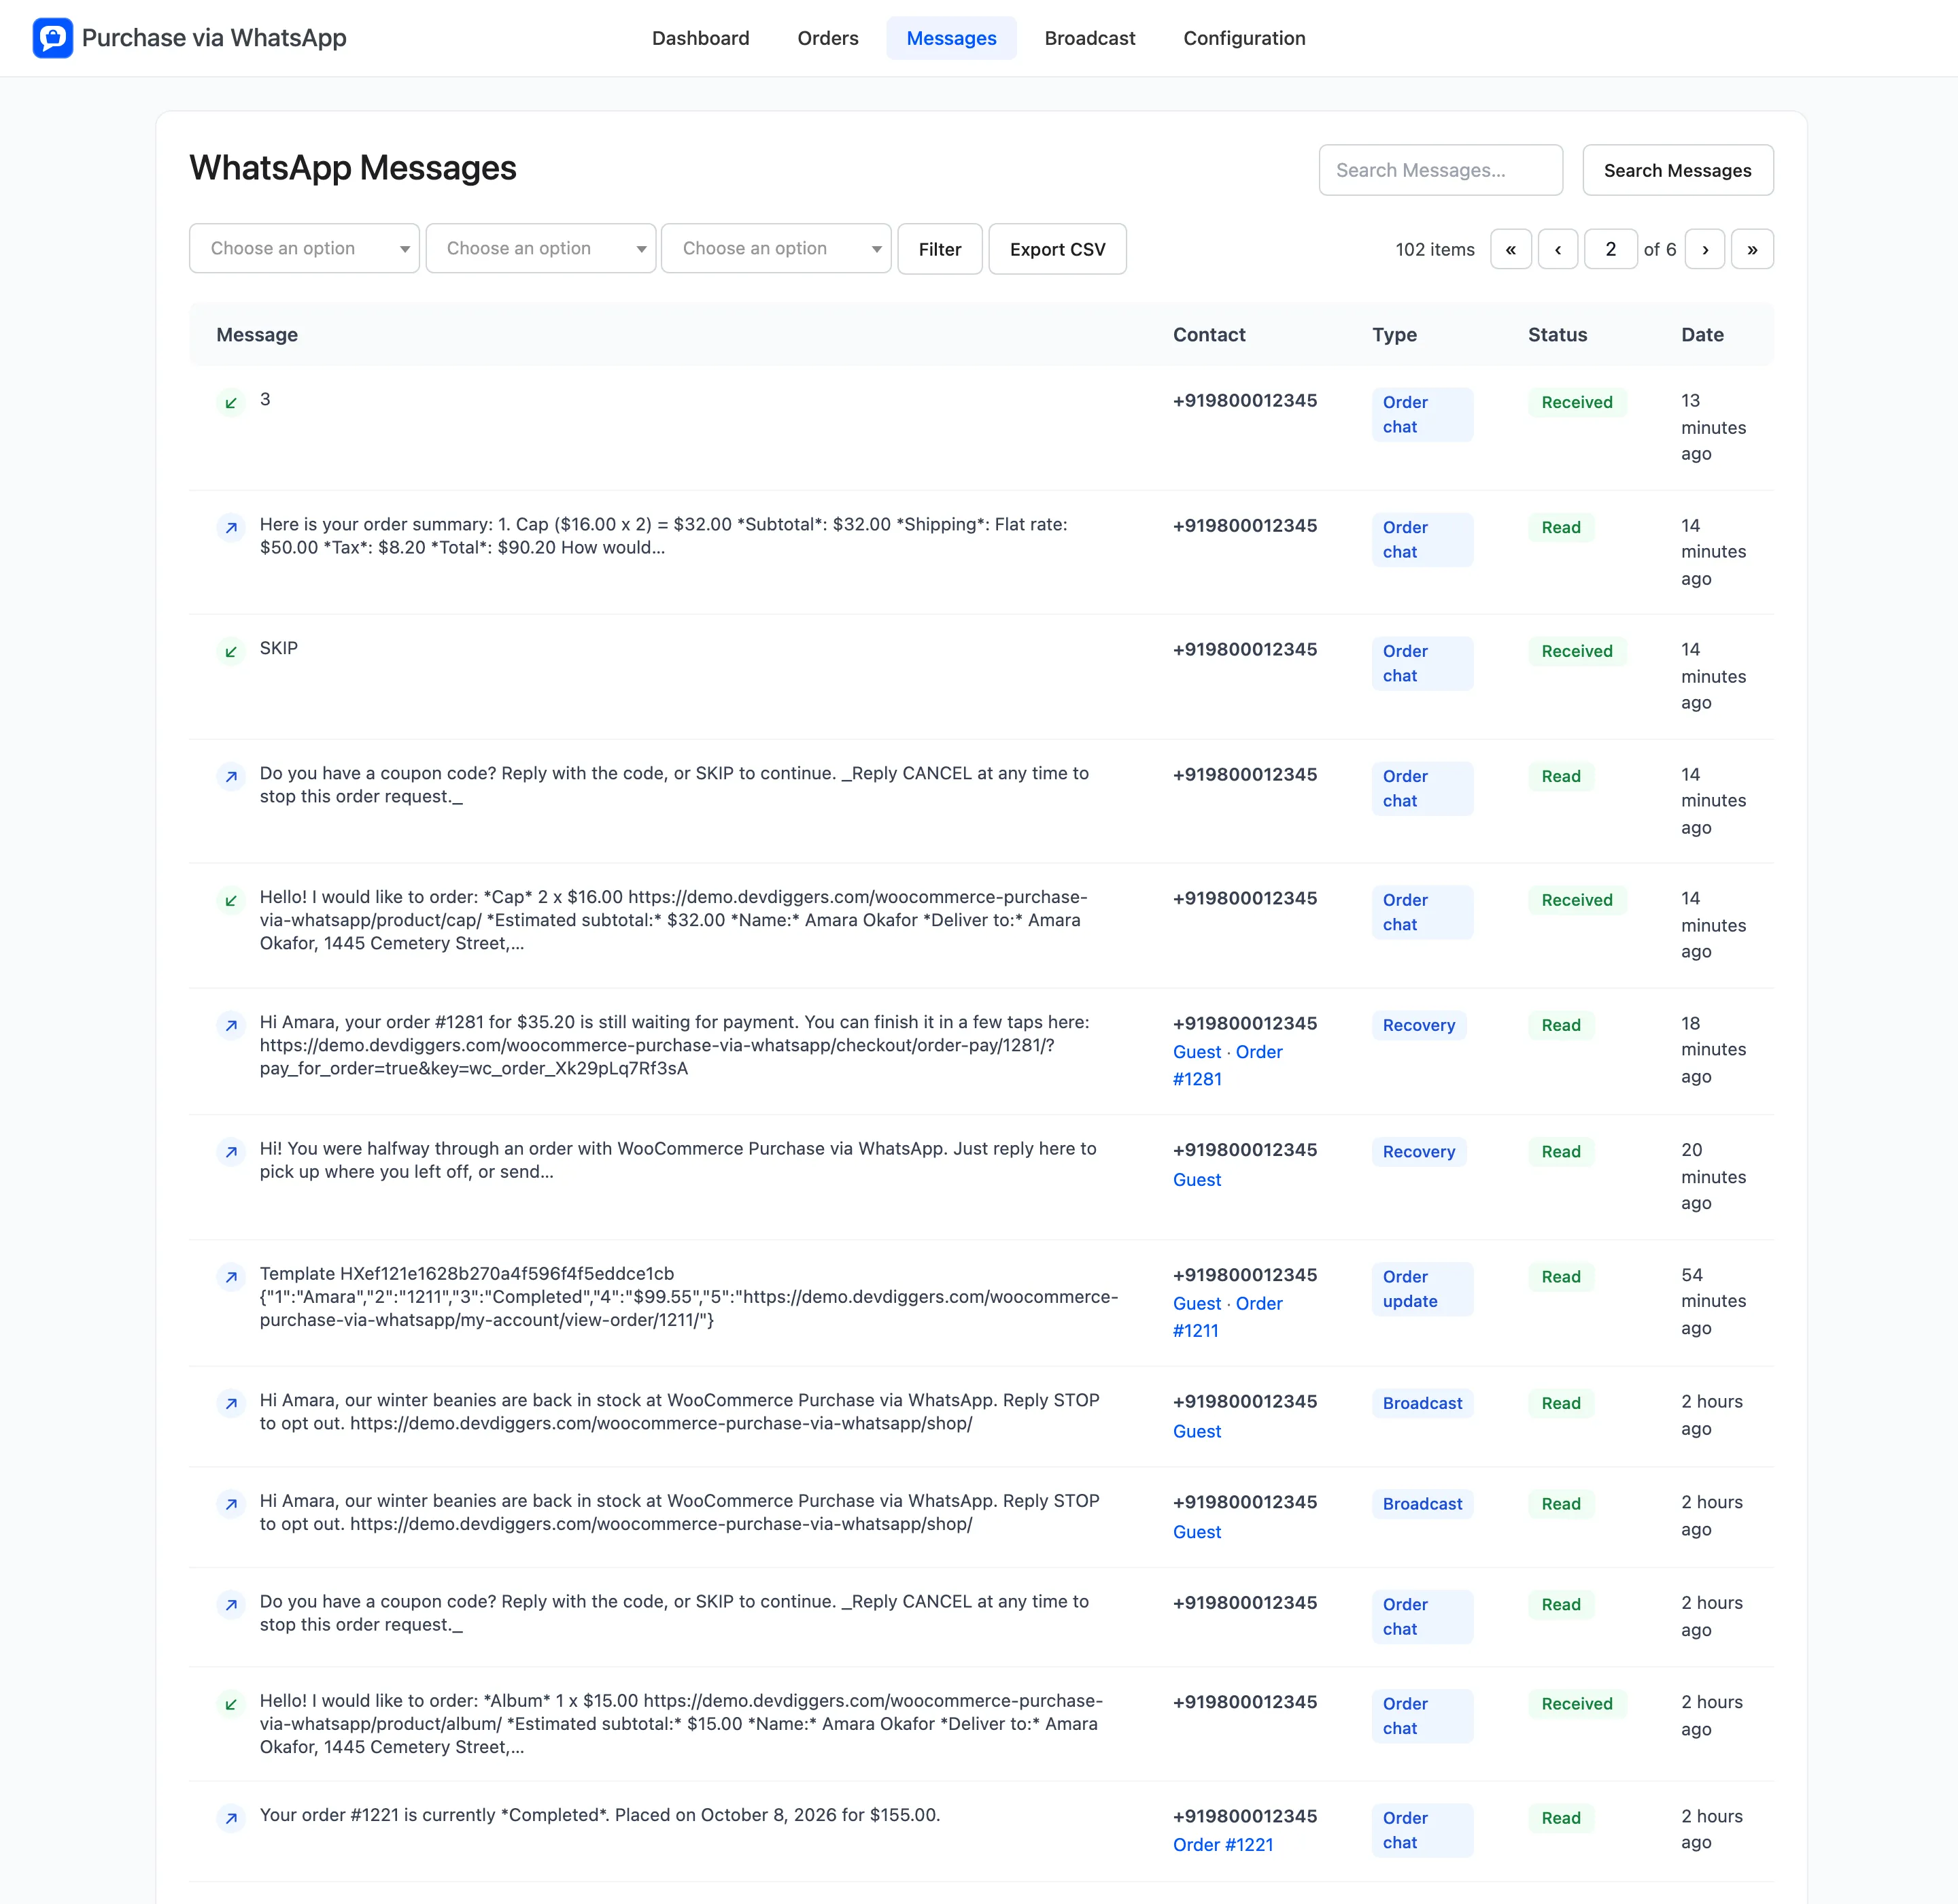The width and height of the screenshot is (1958, 1904).
Task: Click the outgoing icon beside the order #1281 recovery message
Action: 231,1025
